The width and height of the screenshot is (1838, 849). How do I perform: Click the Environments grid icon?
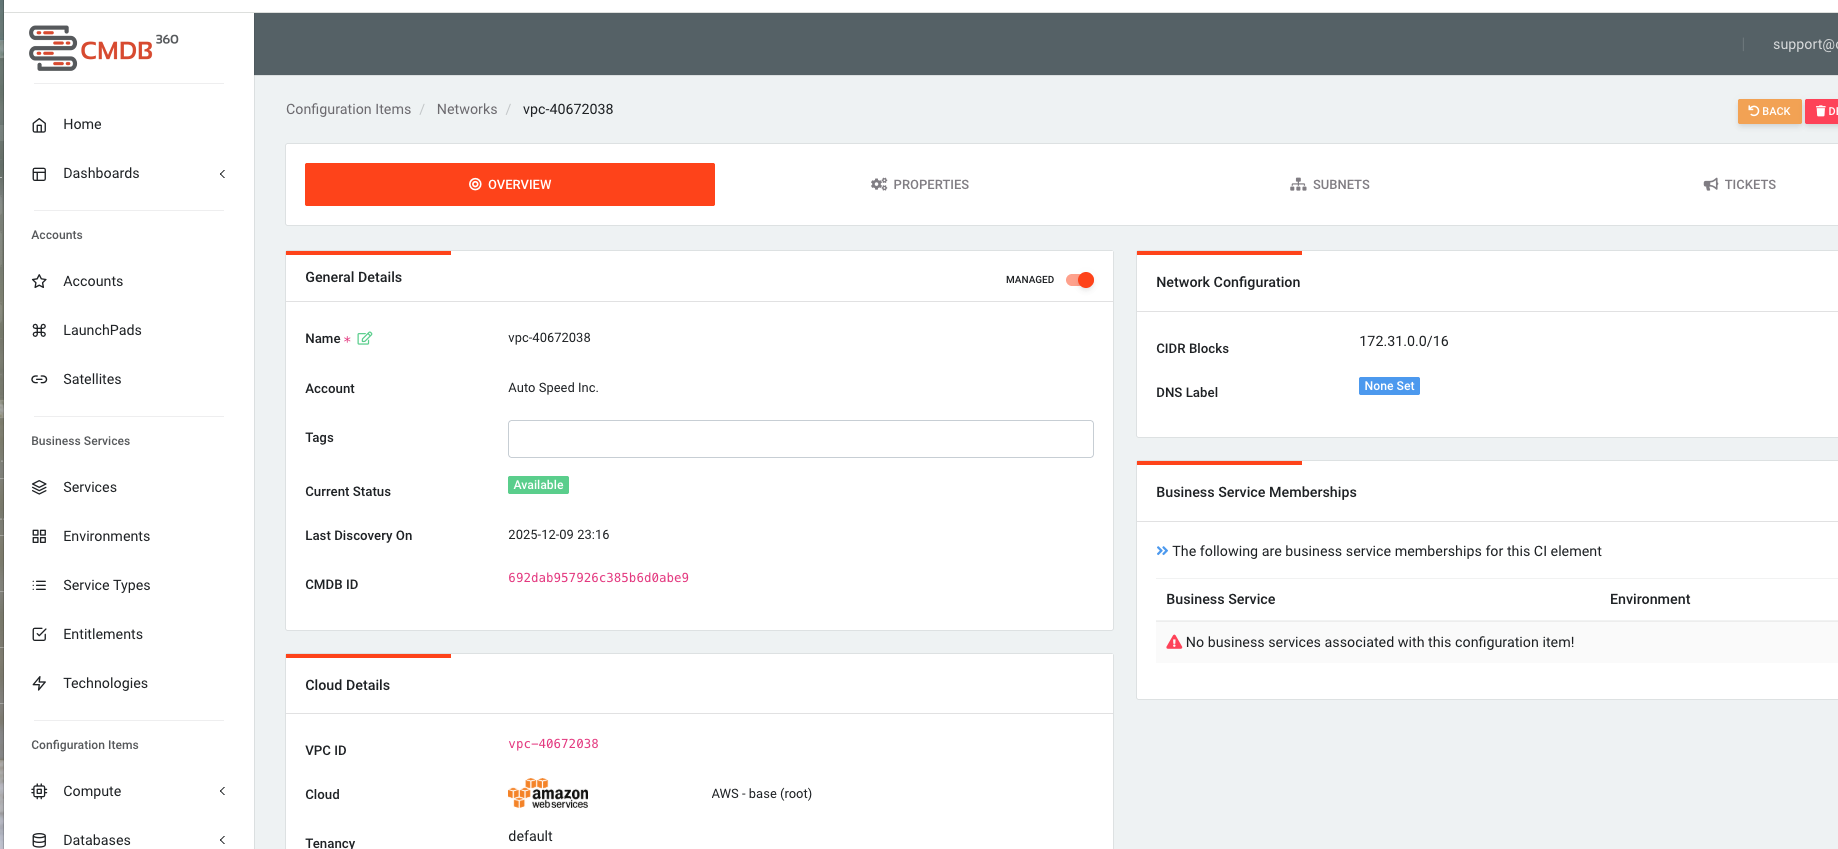40,537
